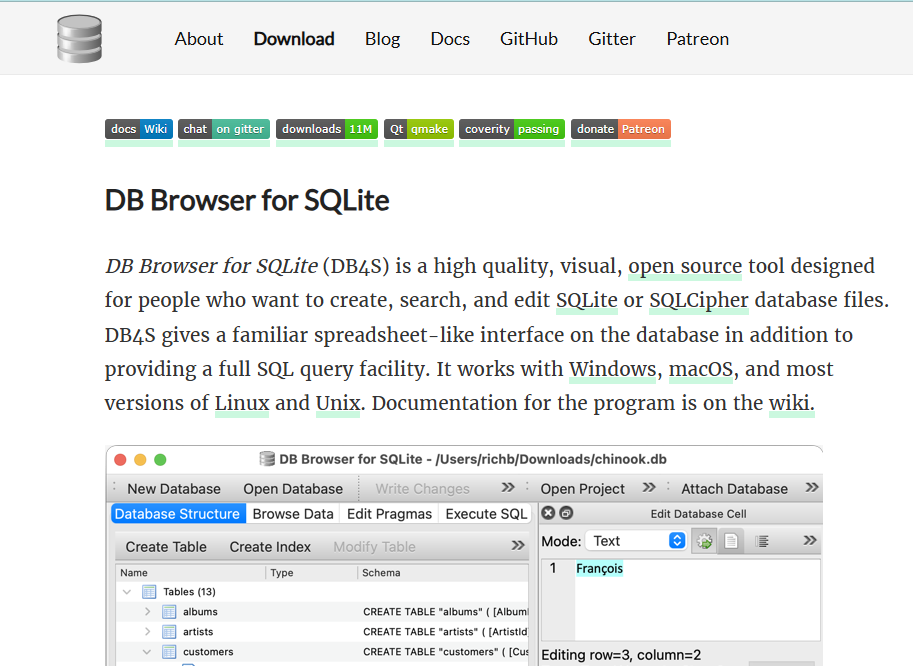Click the DB4S database logo icon

[79, 39]
